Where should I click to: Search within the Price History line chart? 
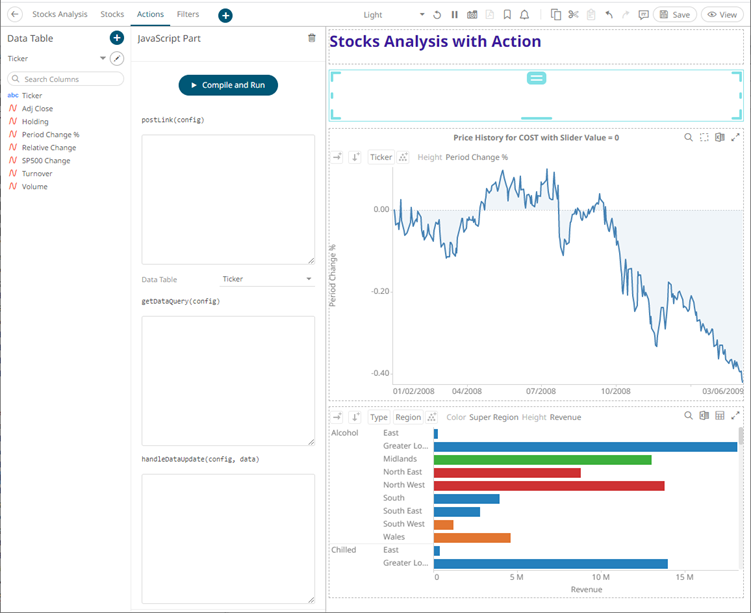point(688,138)
